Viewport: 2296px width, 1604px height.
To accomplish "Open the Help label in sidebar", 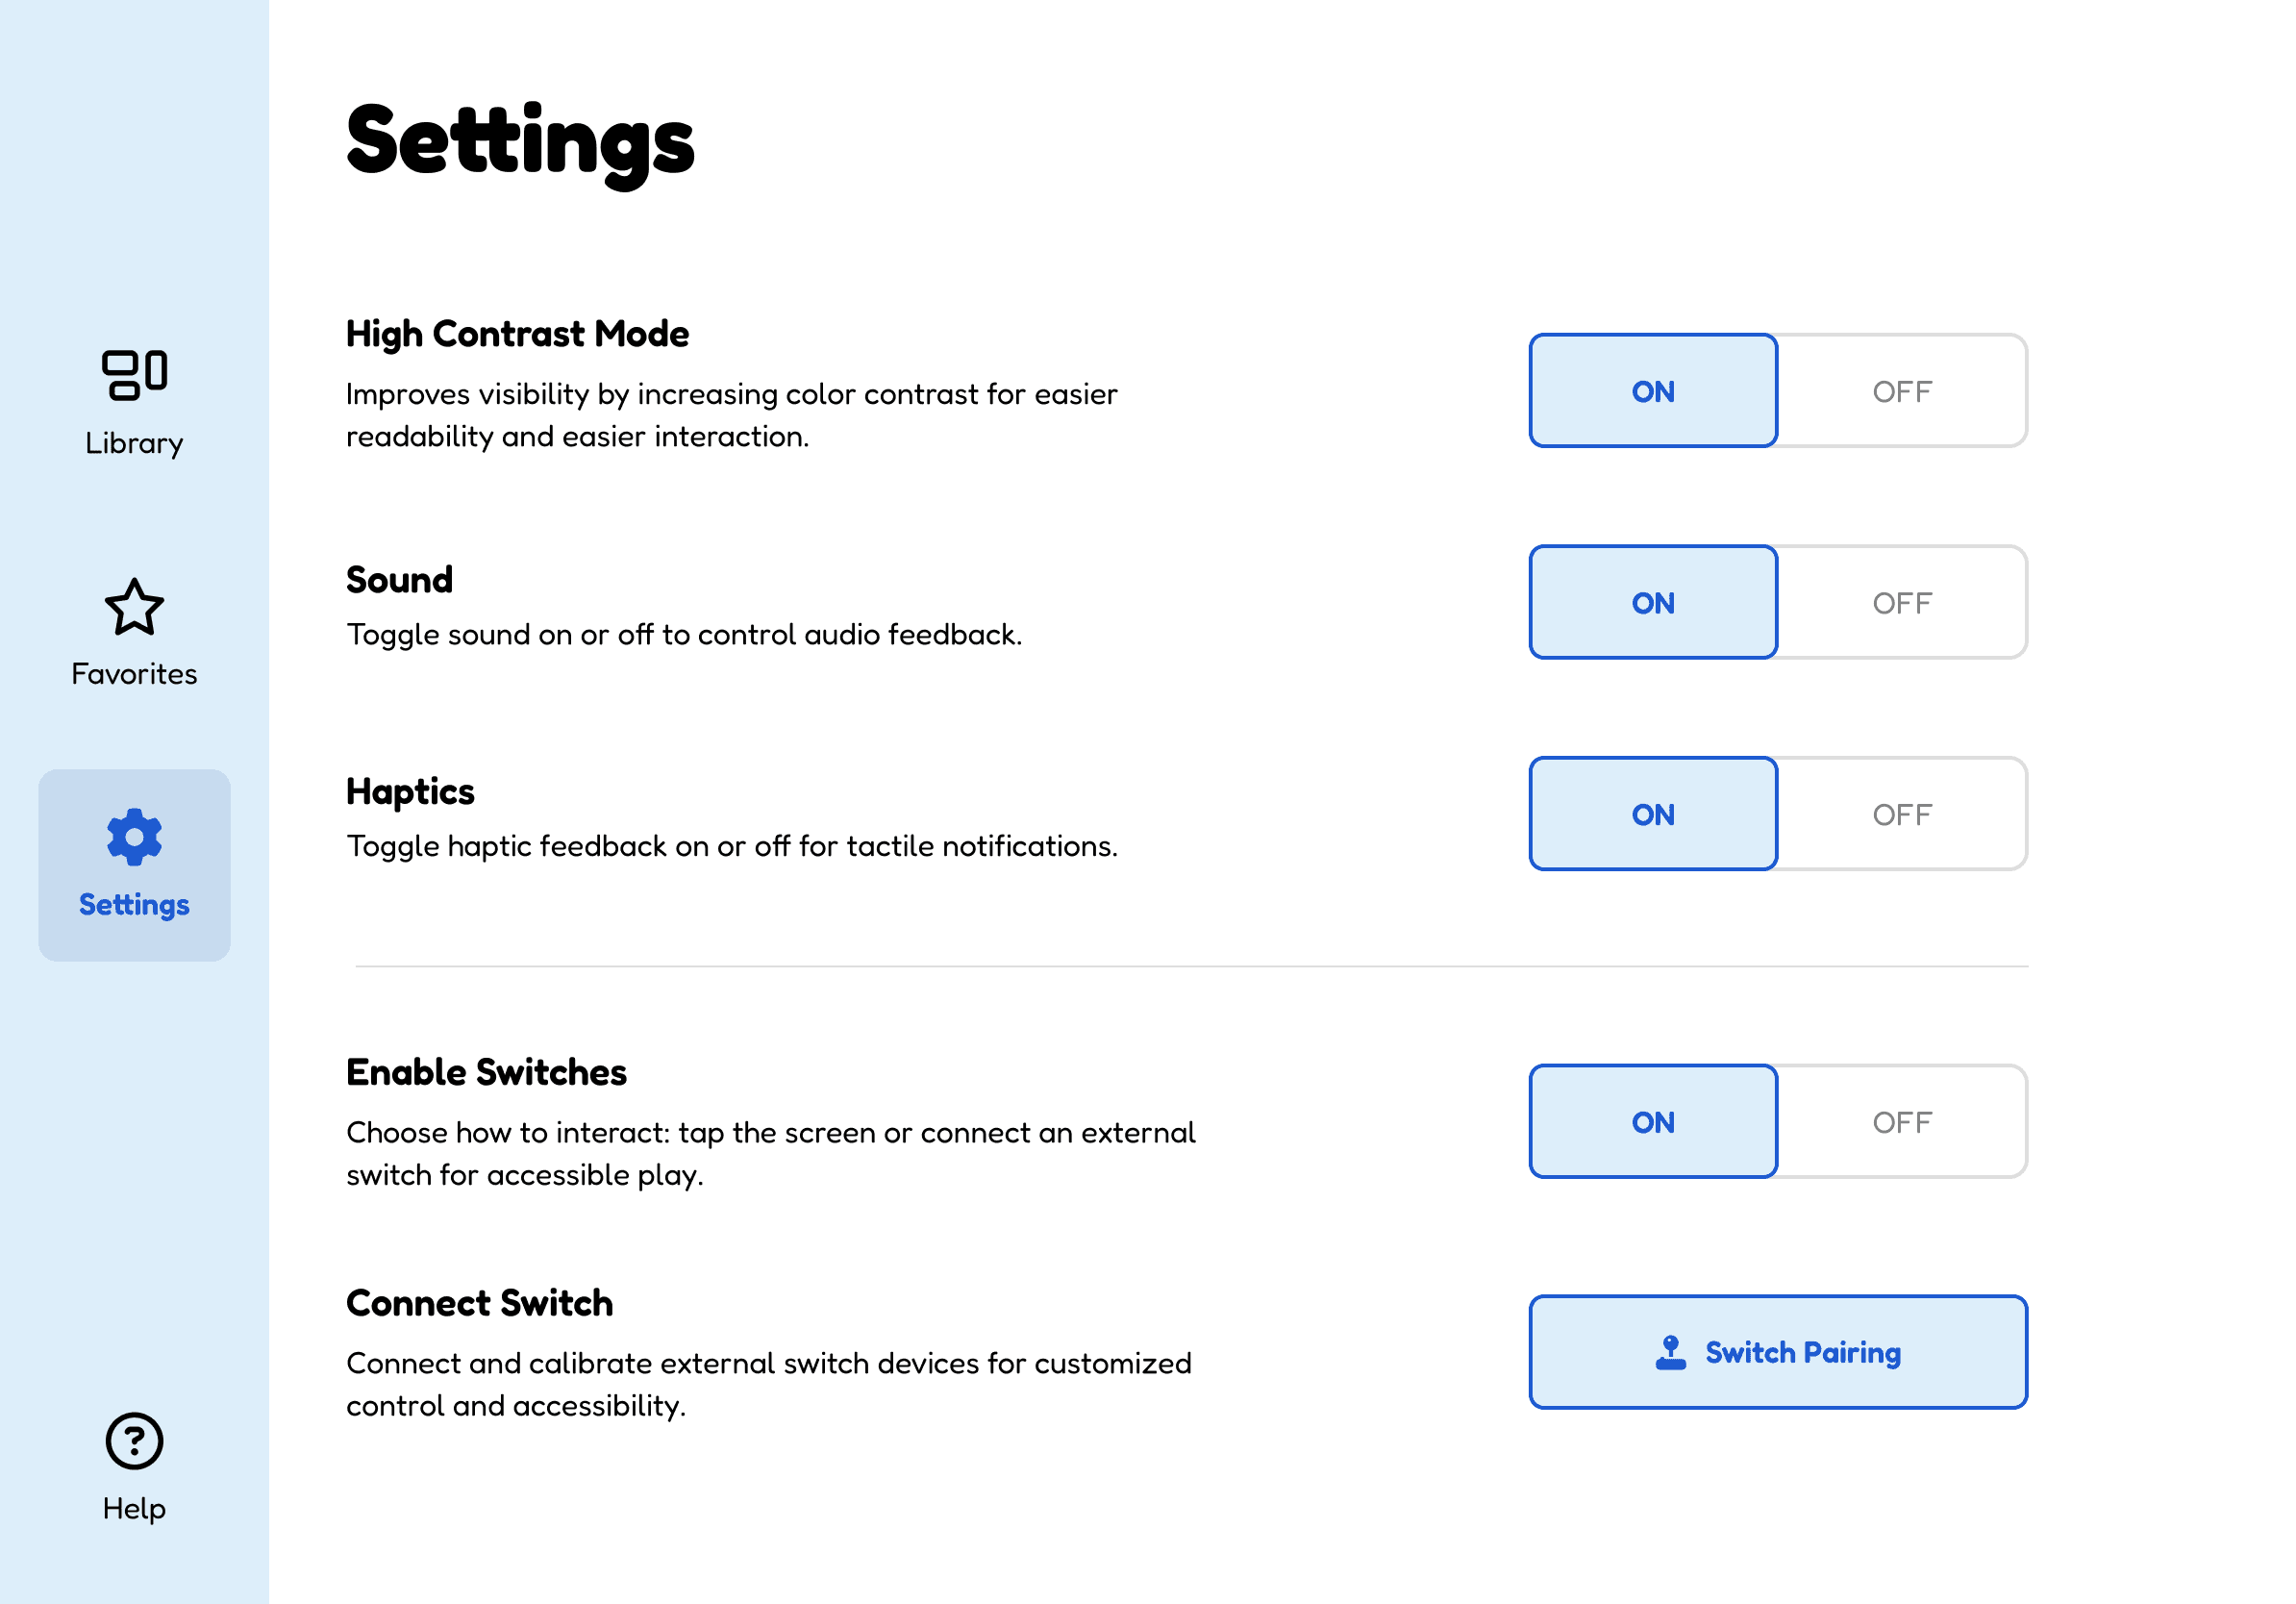I will pos(134,1509).
